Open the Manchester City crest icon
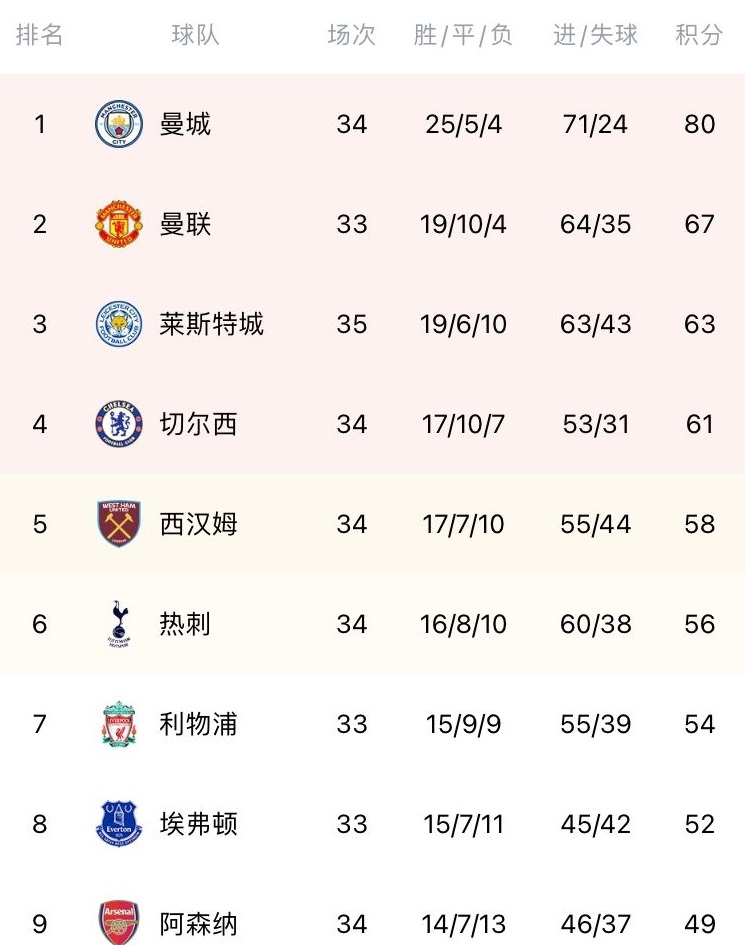The width and height of the screenshot is (745, 945). pyautogui.click(x=119, y=124)
